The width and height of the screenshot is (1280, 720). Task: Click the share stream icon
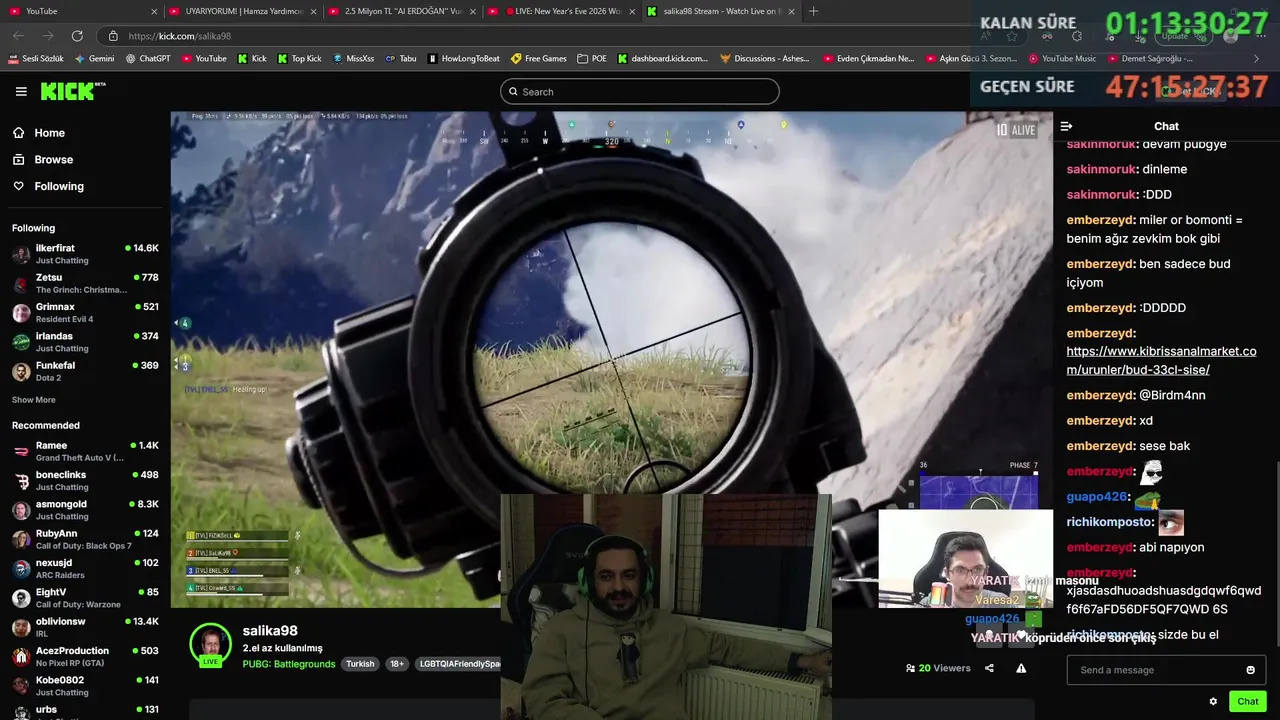point(989,668)
